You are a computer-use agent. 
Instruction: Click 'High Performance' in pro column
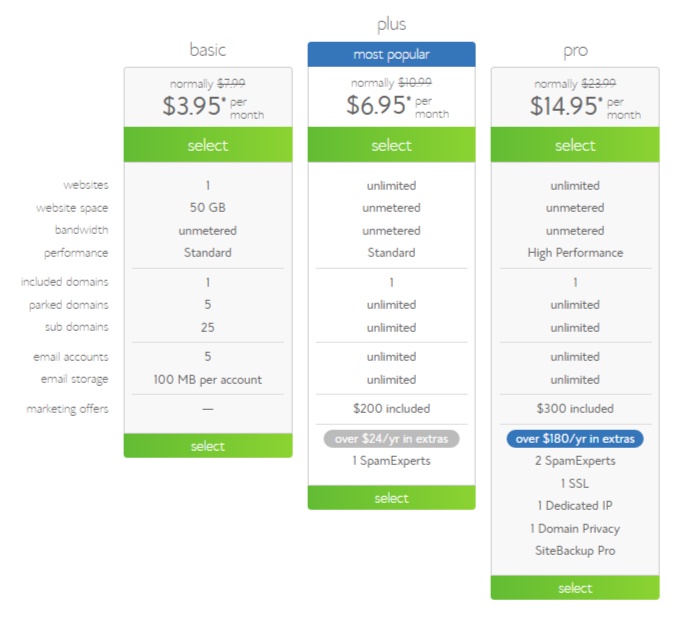[x=575, y=253]
